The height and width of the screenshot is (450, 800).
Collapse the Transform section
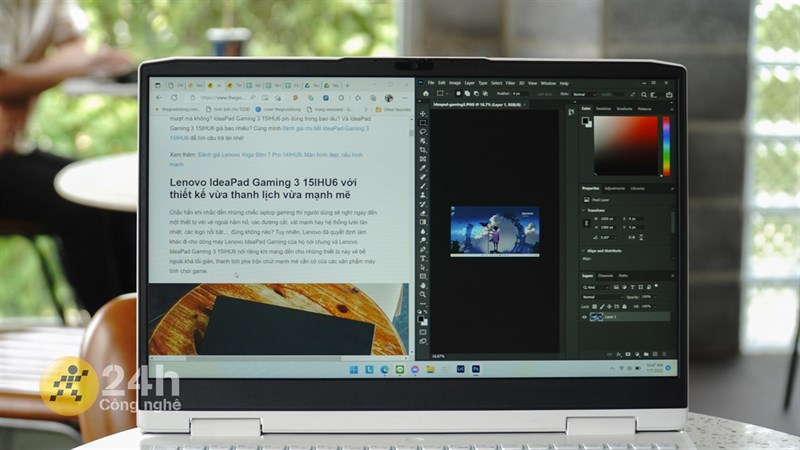point(584,210)
